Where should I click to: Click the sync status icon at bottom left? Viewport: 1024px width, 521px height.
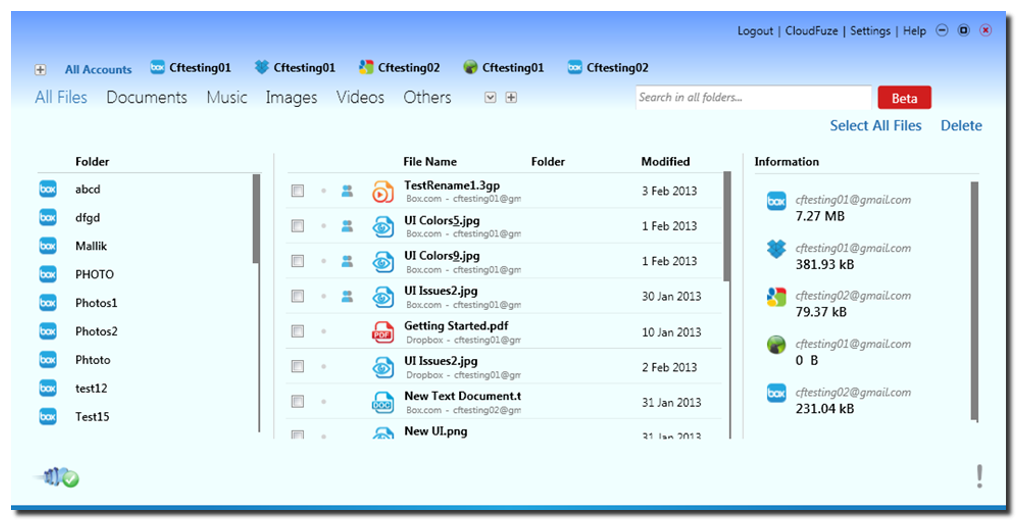point(59,477)
